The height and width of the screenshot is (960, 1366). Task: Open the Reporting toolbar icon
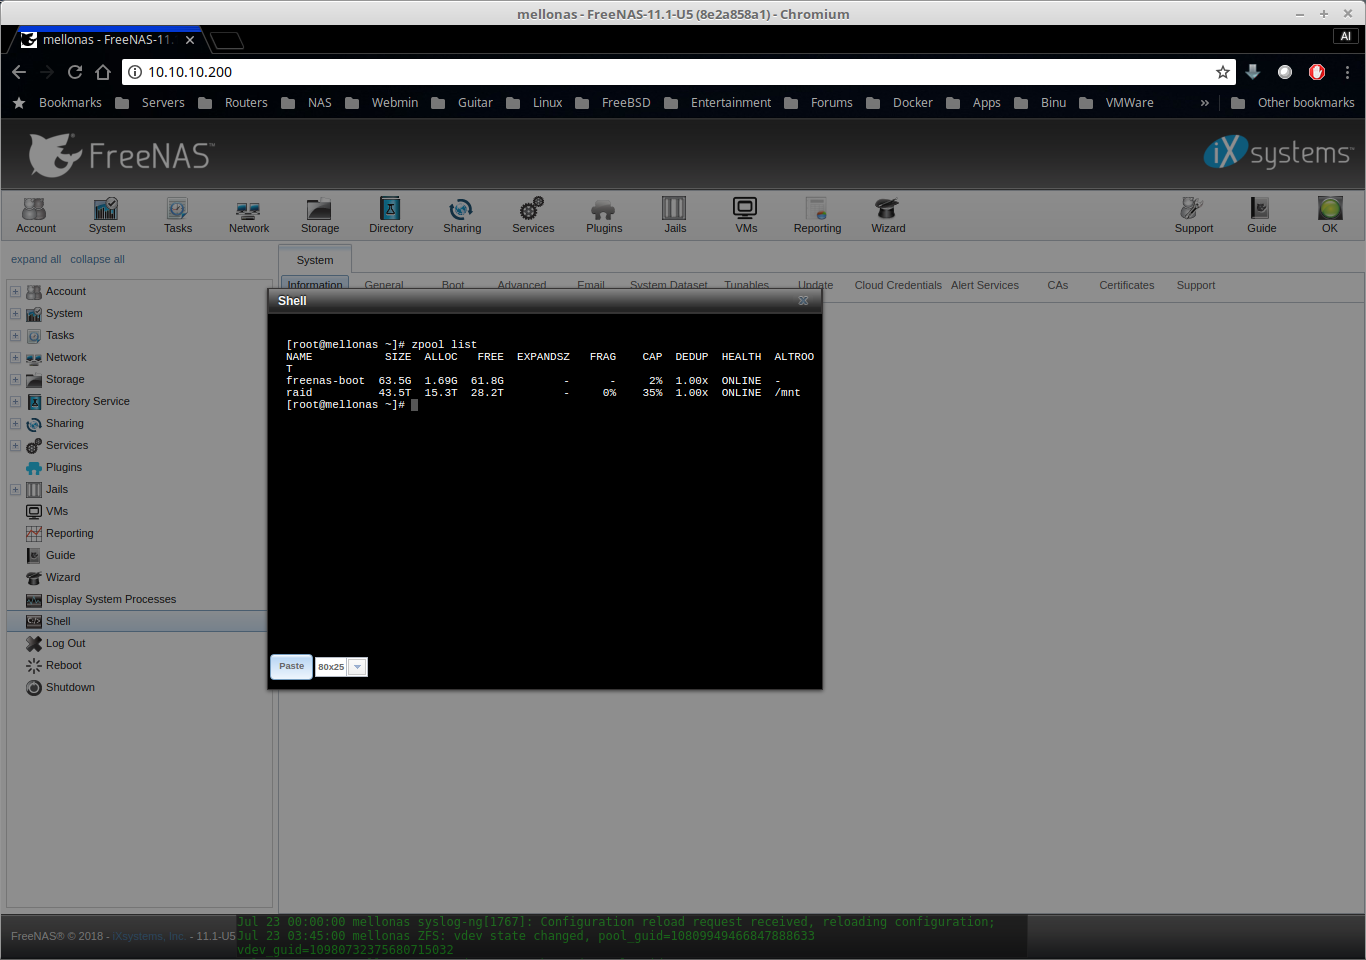click(x=817, y=215)
